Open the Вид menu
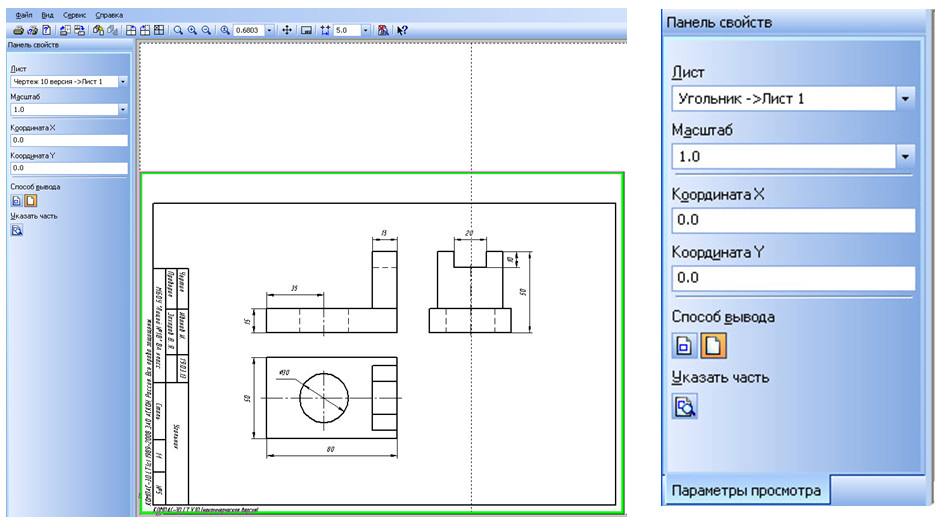Screen dimensions: 943x523 (48, 15)
